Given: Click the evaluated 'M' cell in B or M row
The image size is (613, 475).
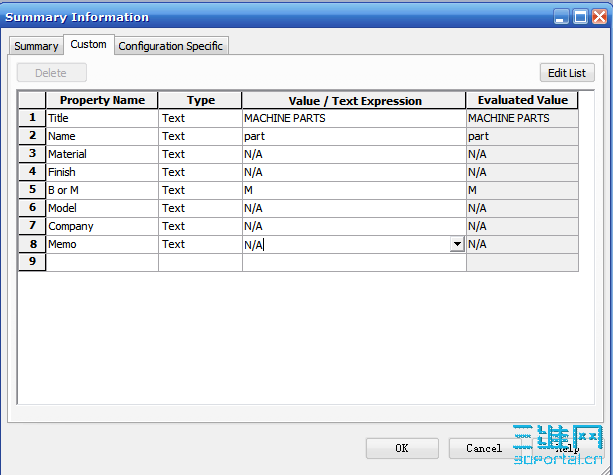Looking at the screenshot, I should click(522, 190).
